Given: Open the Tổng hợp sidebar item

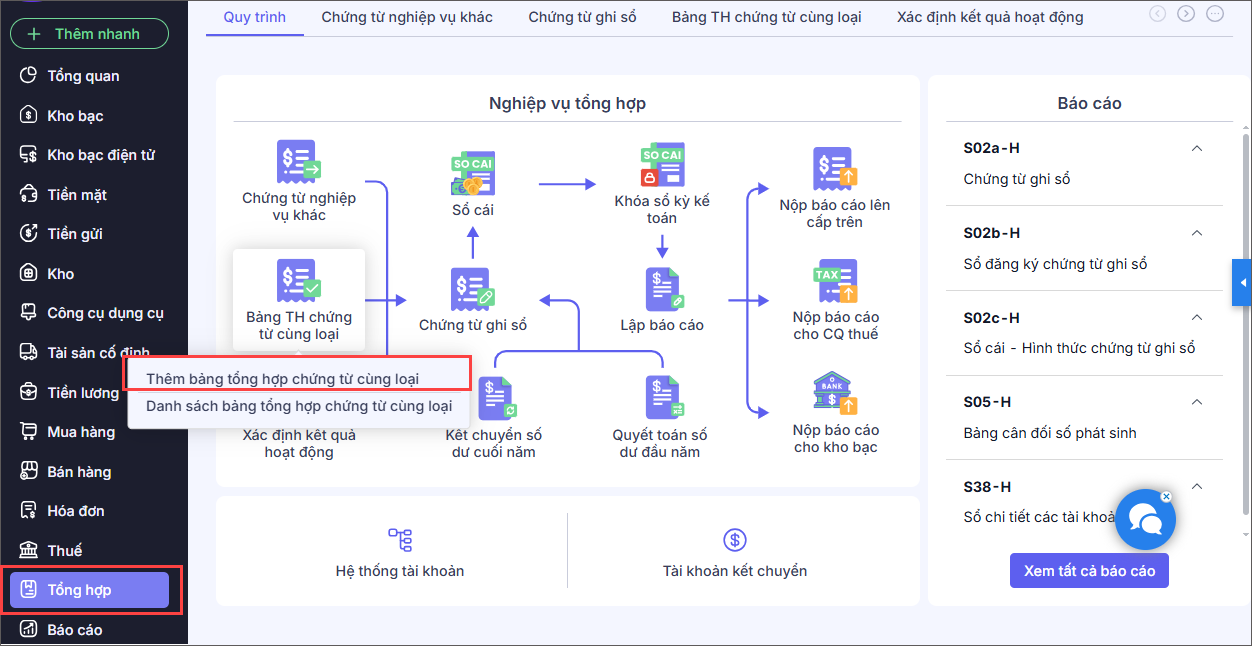Looking at the screenshot, I should pos(89,590).
